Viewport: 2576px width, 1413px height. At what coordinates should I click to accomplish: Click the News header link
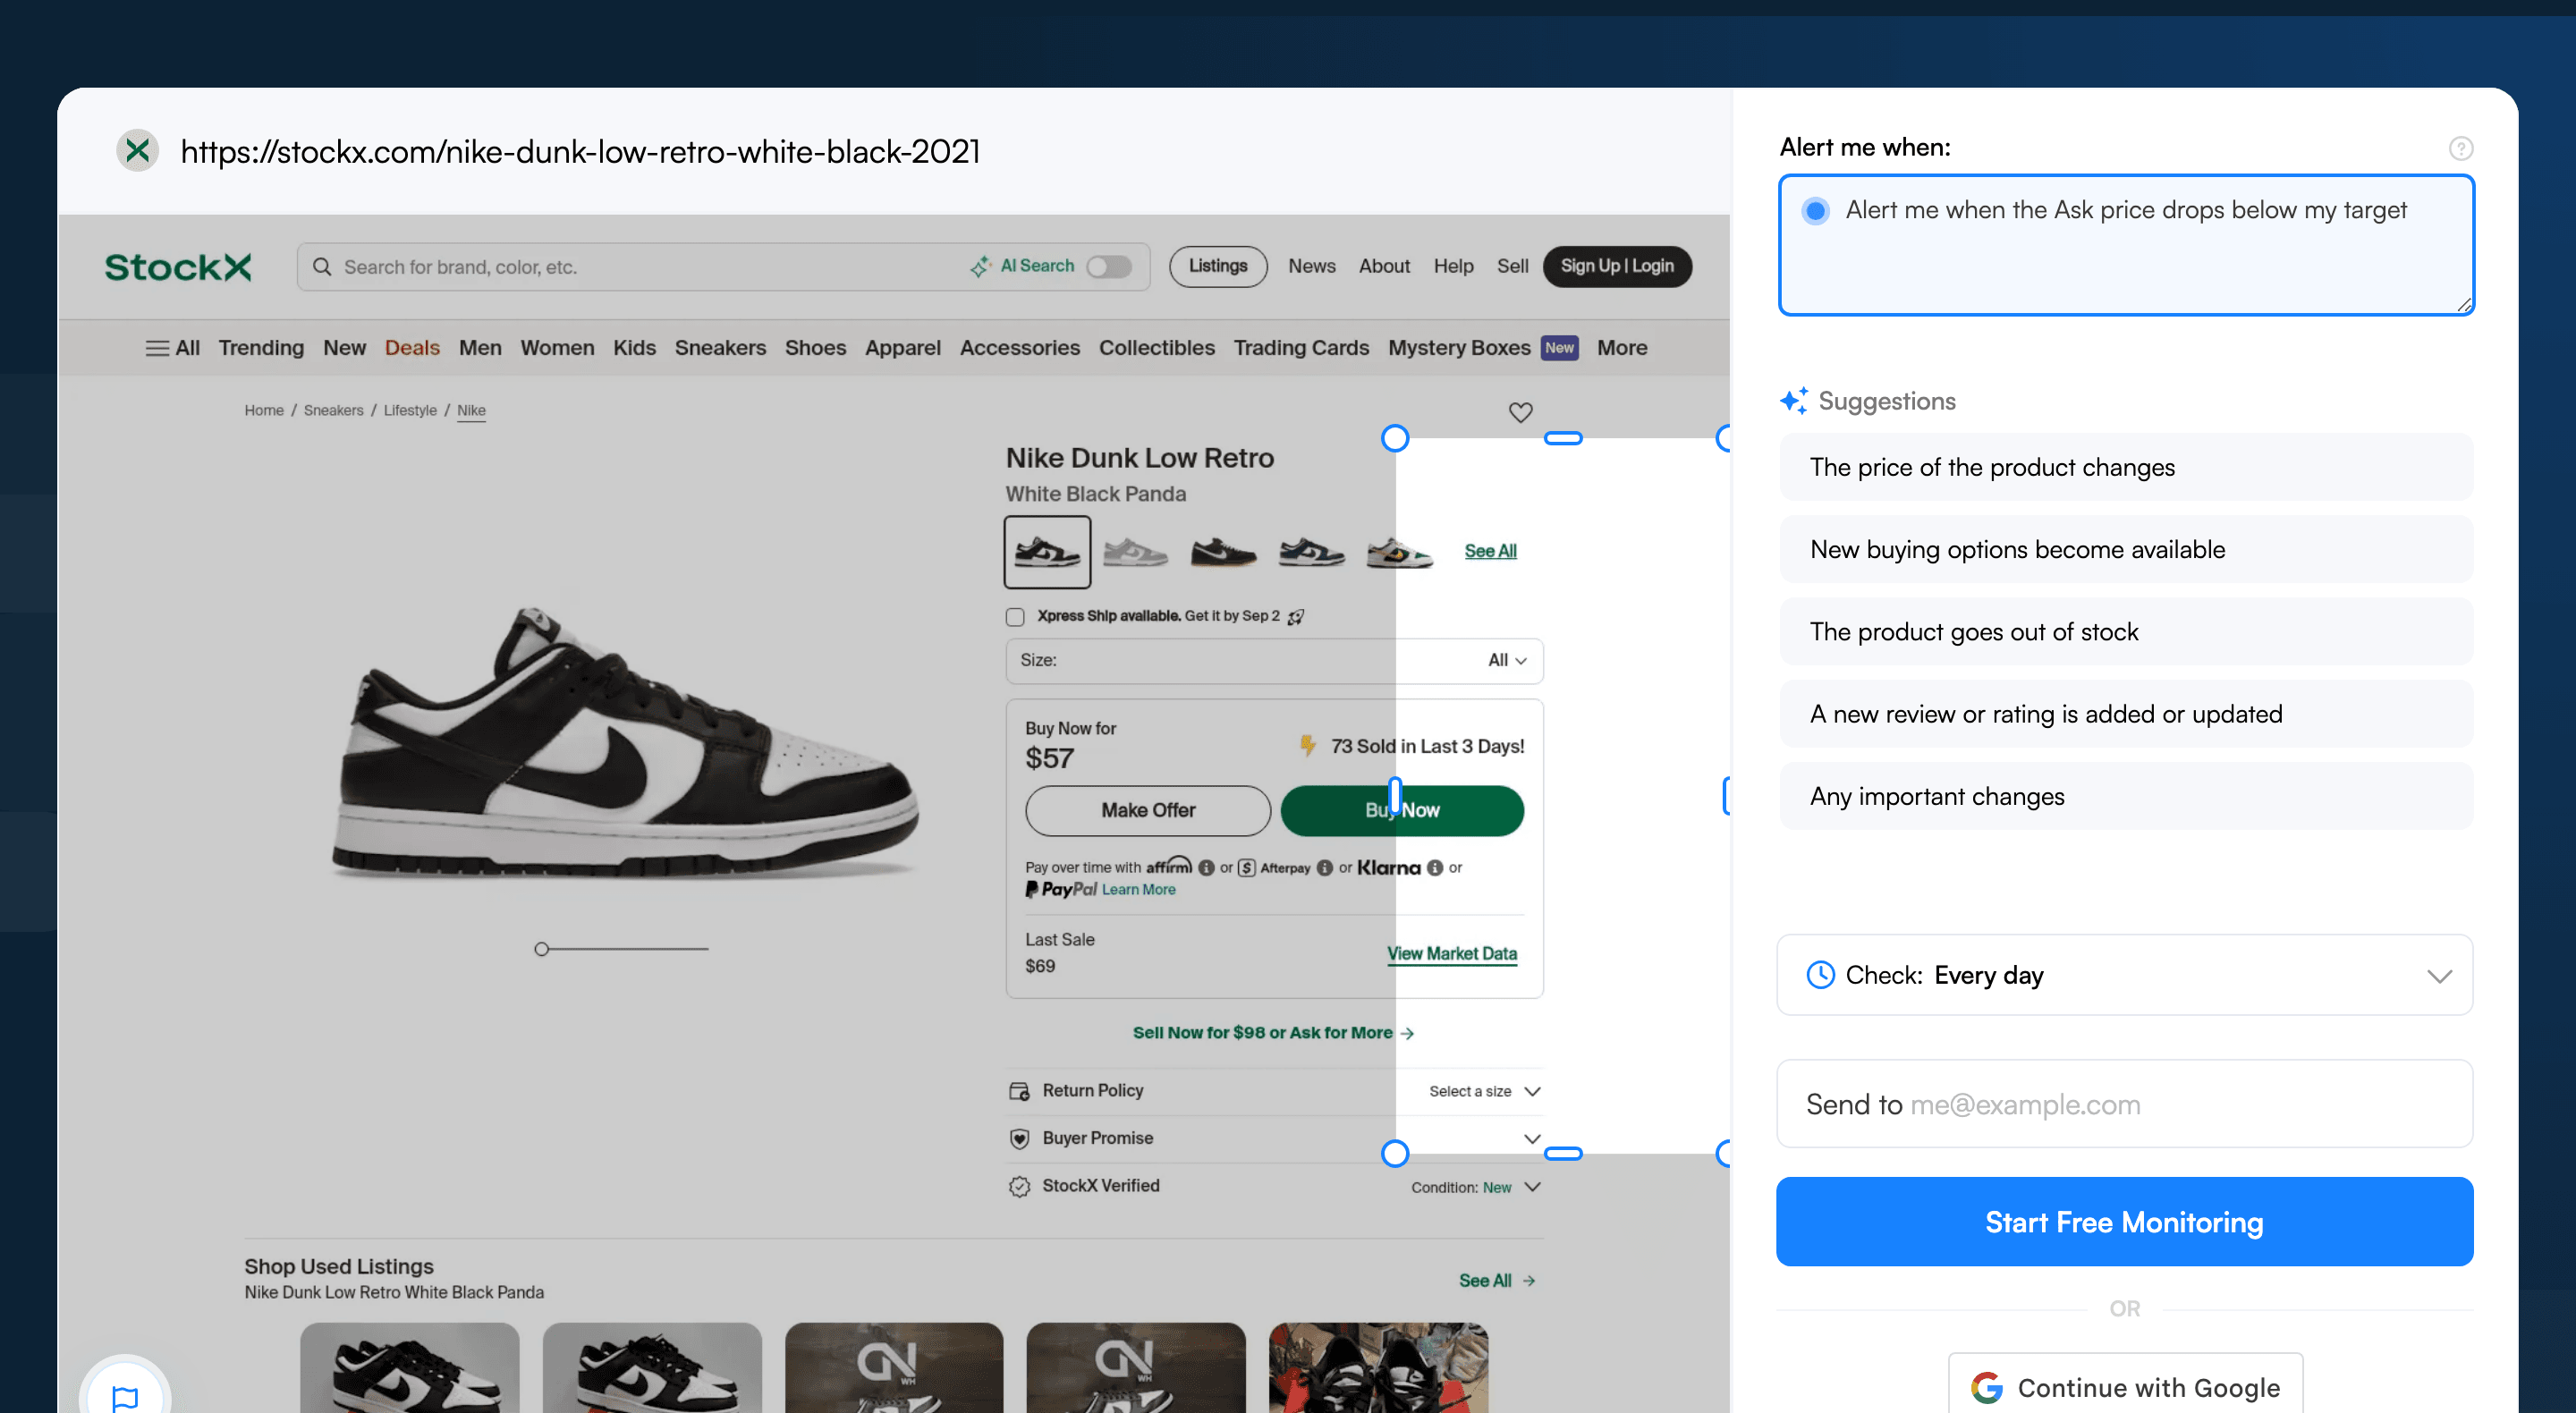(x=1311, y=266)
